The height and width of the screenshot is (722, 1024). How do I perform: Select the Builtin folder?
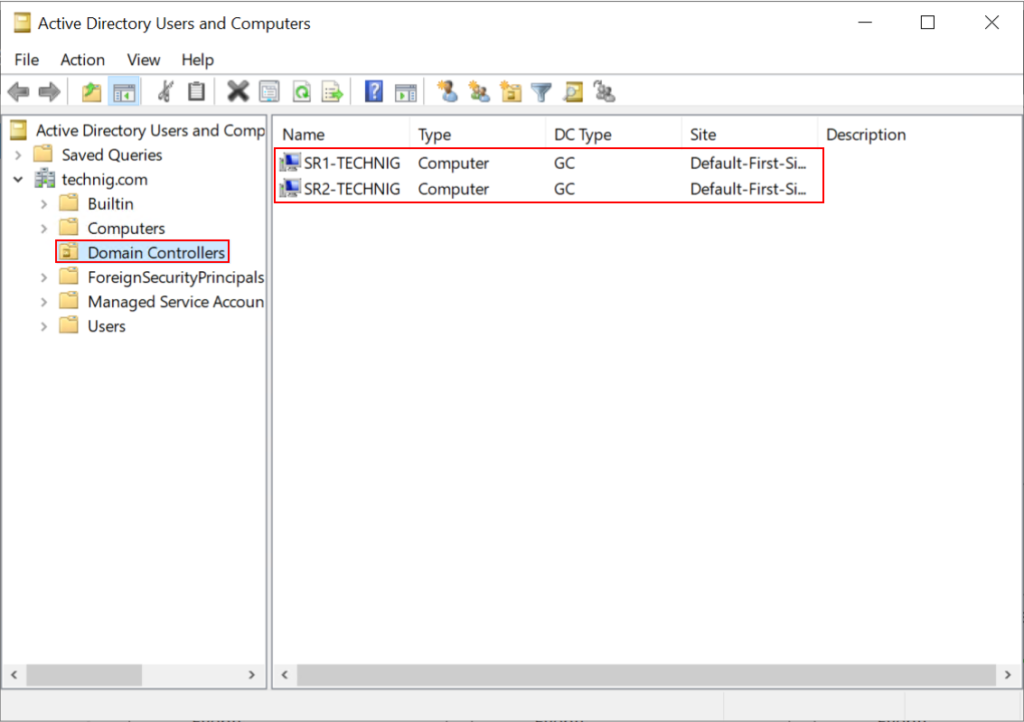pyautogui.click(x=110, y=204)
